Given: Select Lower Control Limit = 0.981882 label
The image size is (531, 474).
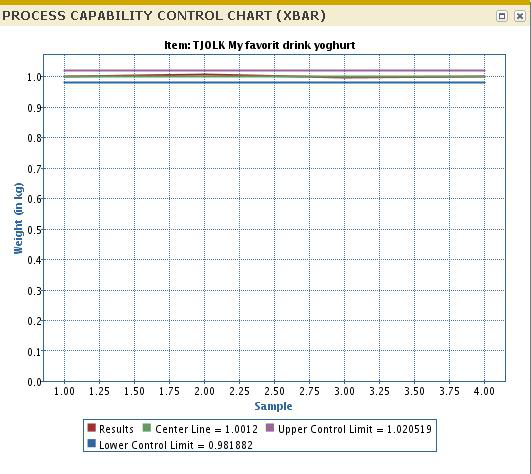Looking at the screenshot, I should (x=176, y=445).
